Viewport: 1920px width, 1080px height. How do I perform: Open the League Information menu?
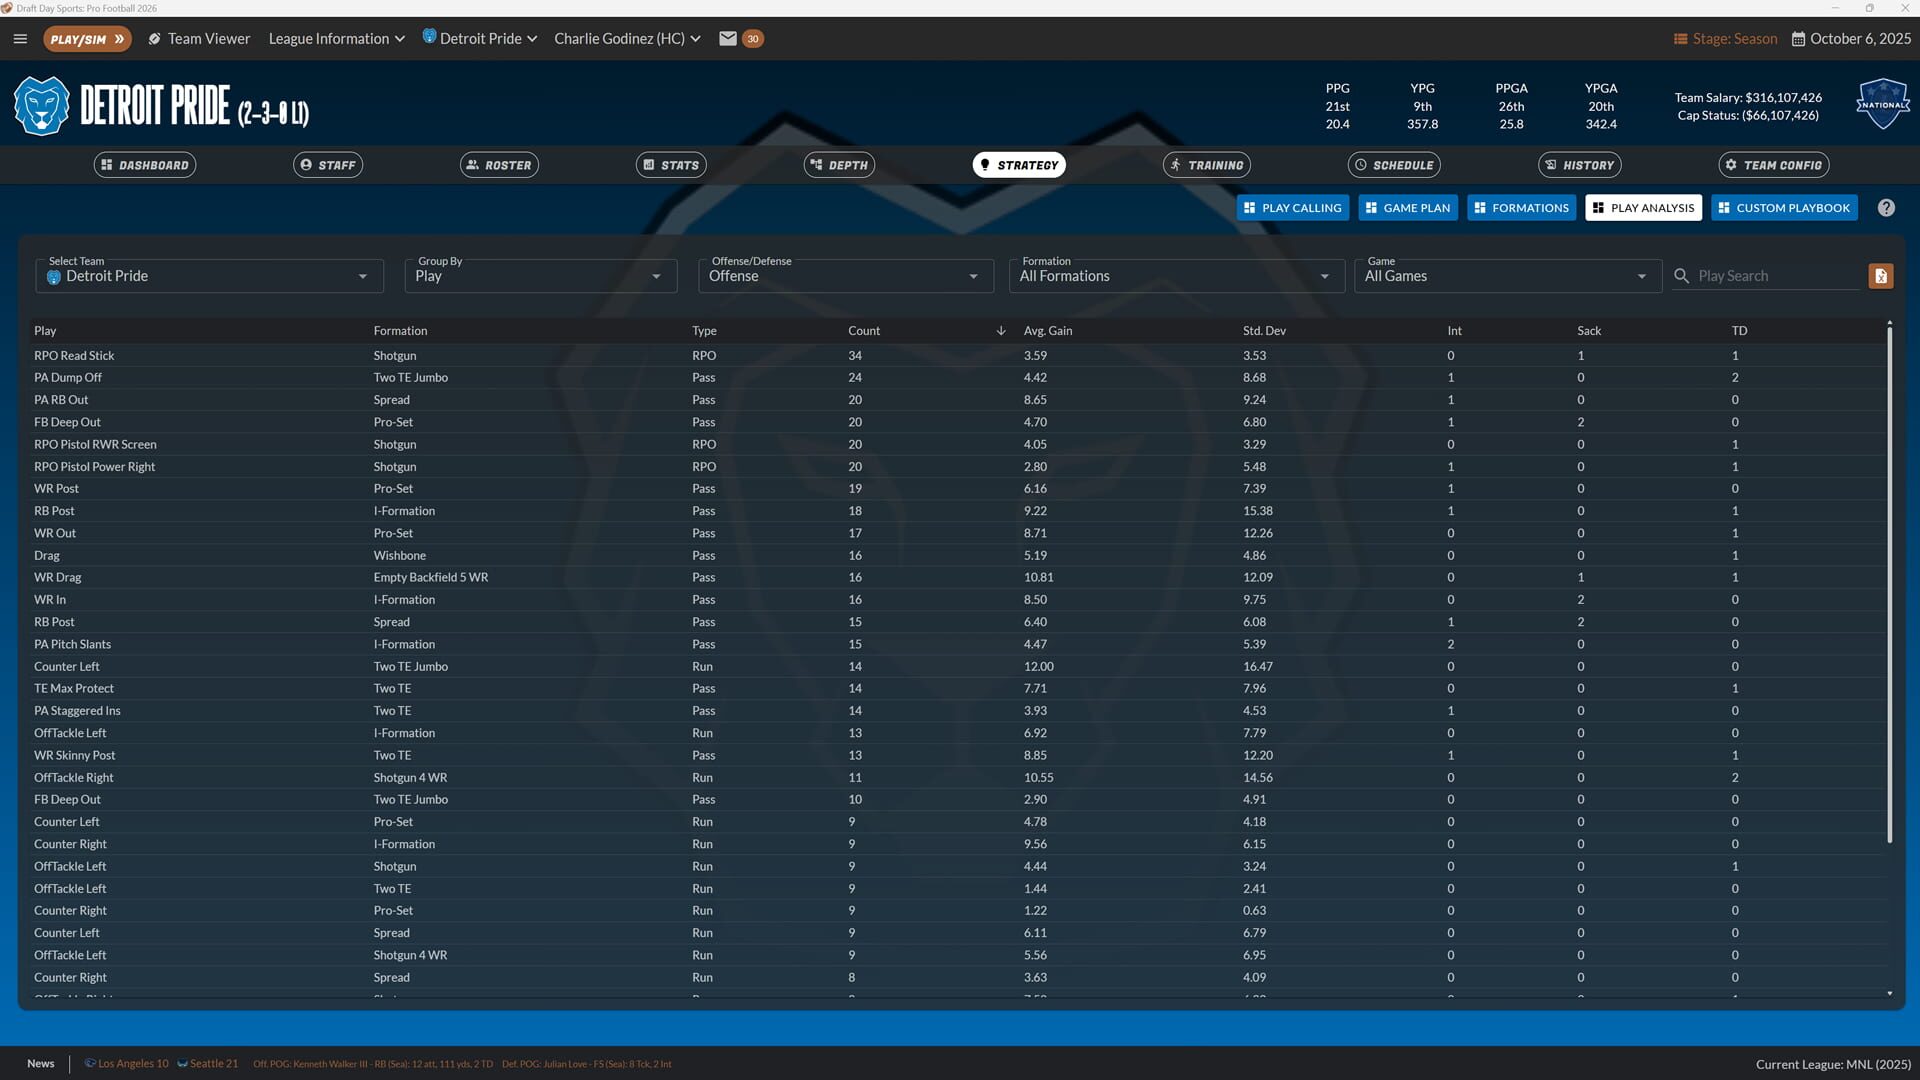pyautogui.click(x=335, y=38)
